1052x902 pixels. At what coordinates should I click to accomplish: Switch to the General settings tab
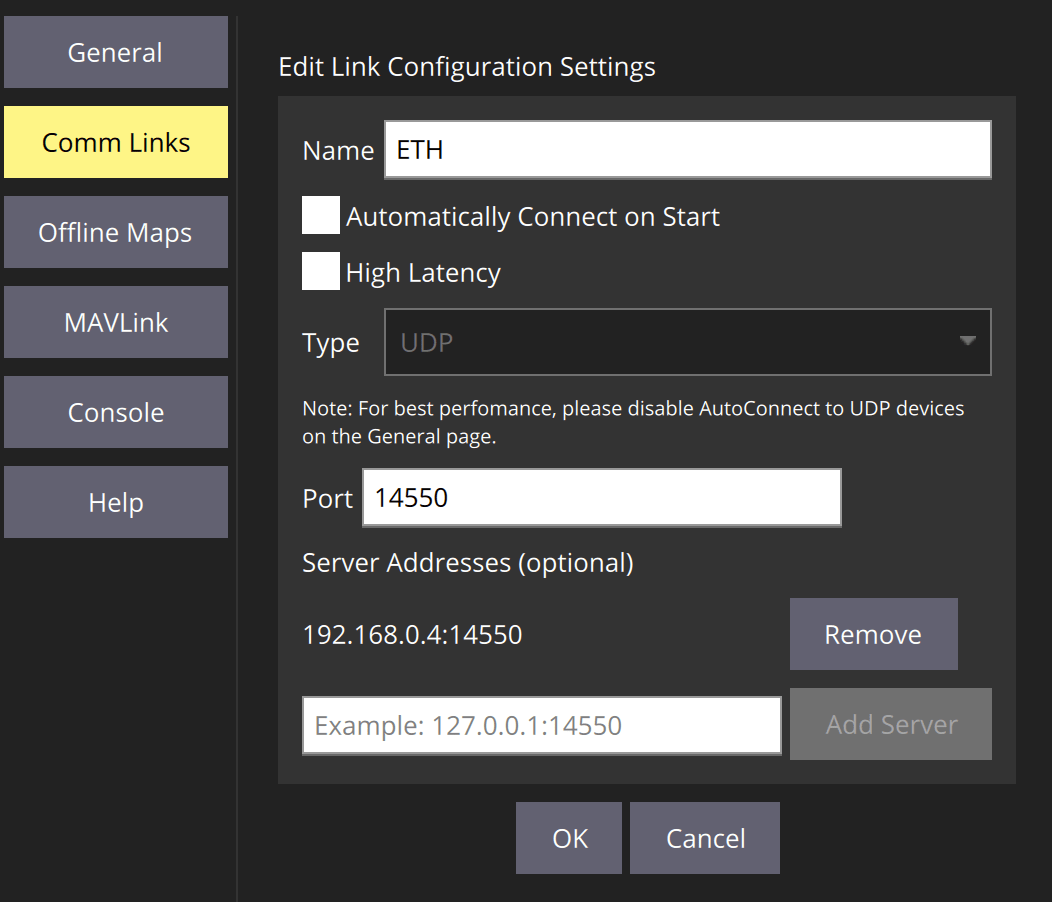(115, 52)
